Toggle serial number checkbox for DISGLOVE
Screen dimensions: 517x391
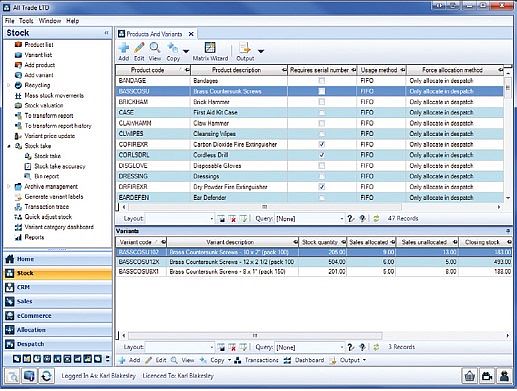point(322,166)
